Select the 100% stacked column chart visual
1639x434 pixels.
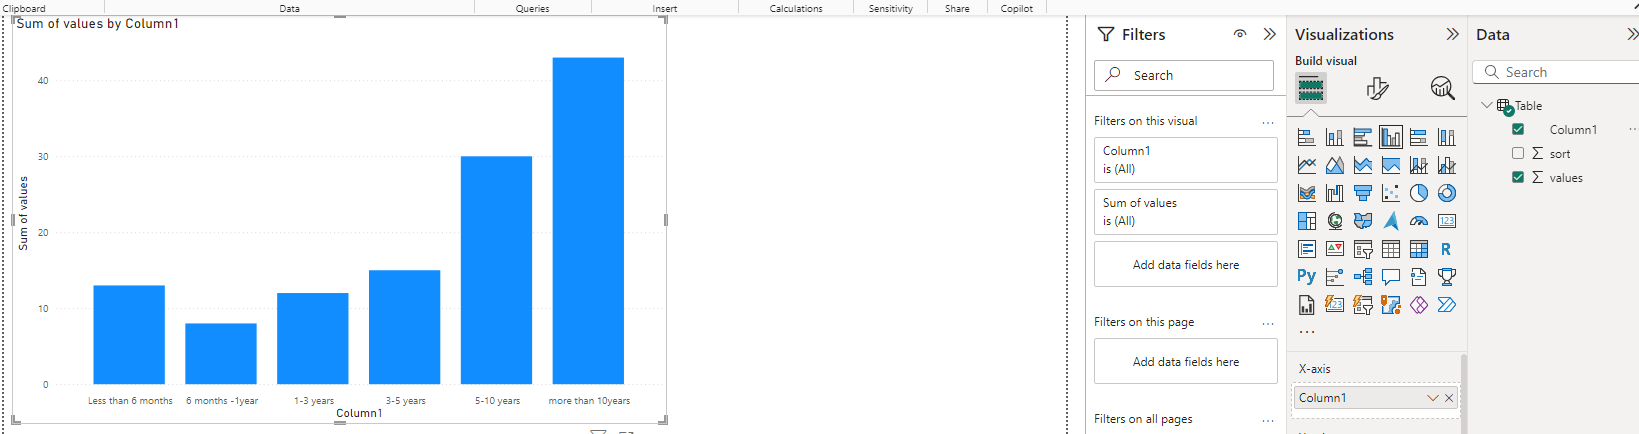(1447, 137)
